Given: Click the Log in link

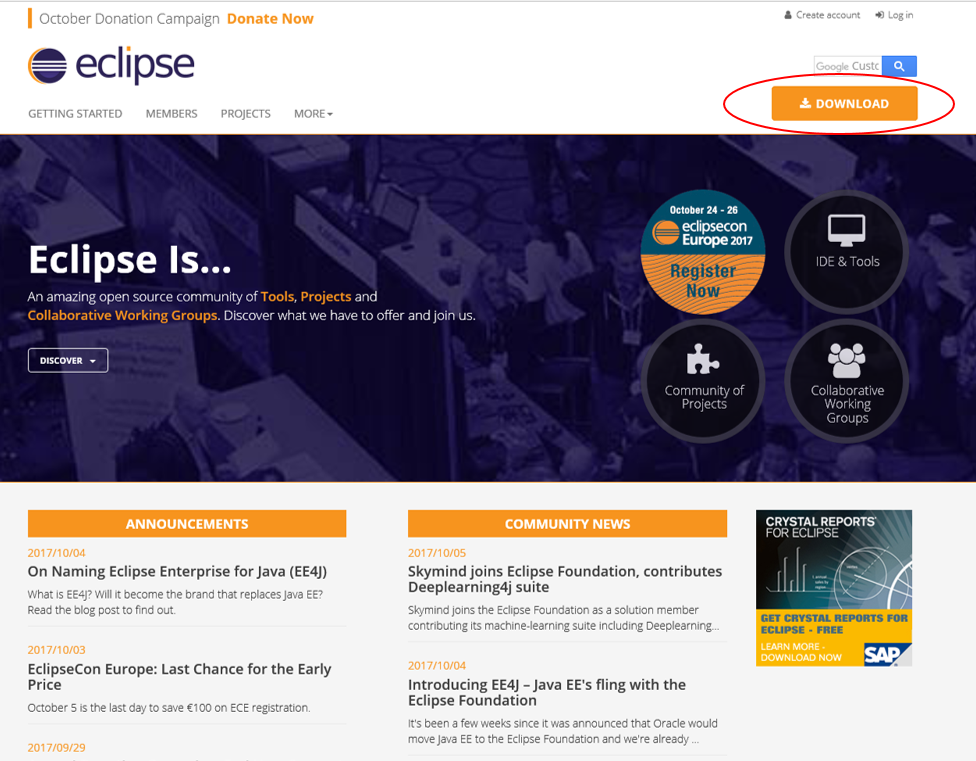Looking at the screenshot, I should pyautogui.click(x=894, y=15).
